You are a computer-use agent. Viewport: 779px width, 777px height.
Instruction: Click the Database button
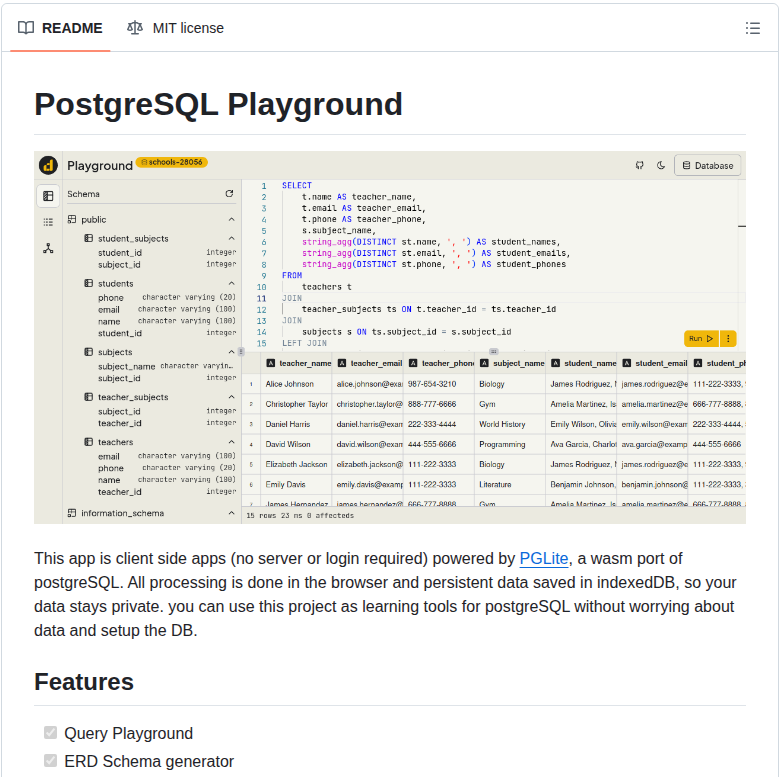[707, 165]
